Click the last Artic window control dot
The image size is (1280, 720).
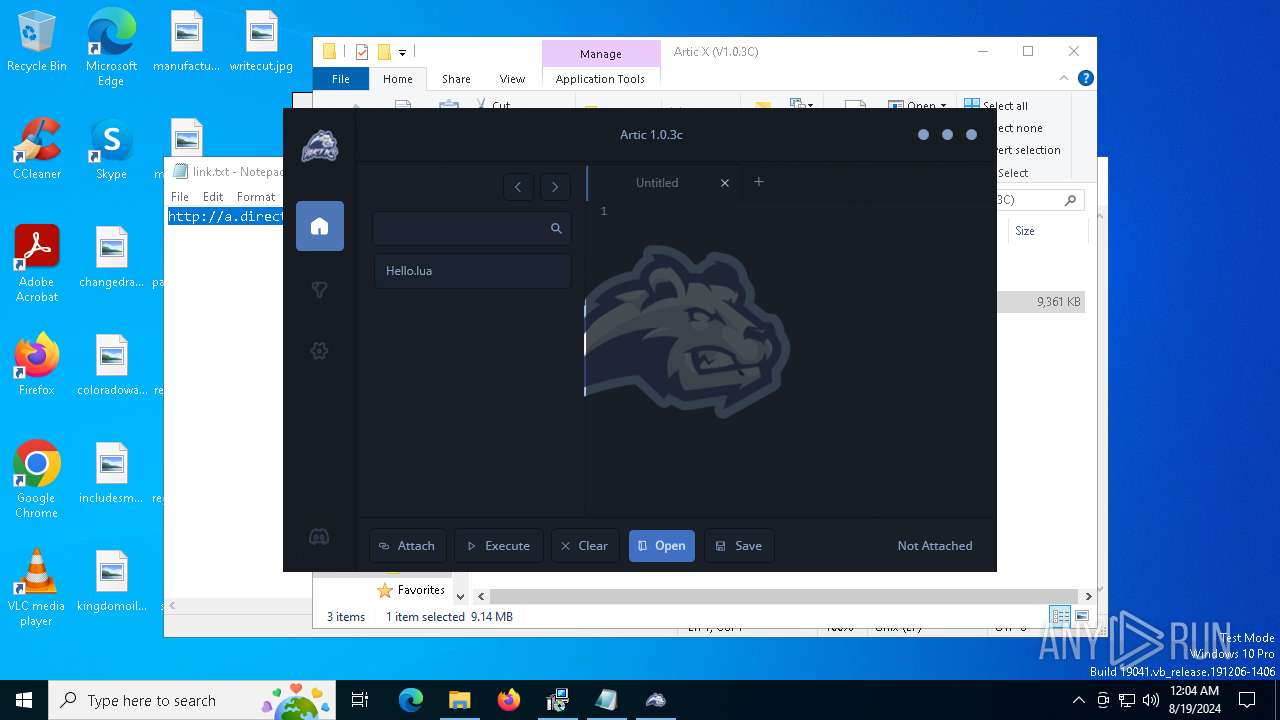tap(971, 135)
